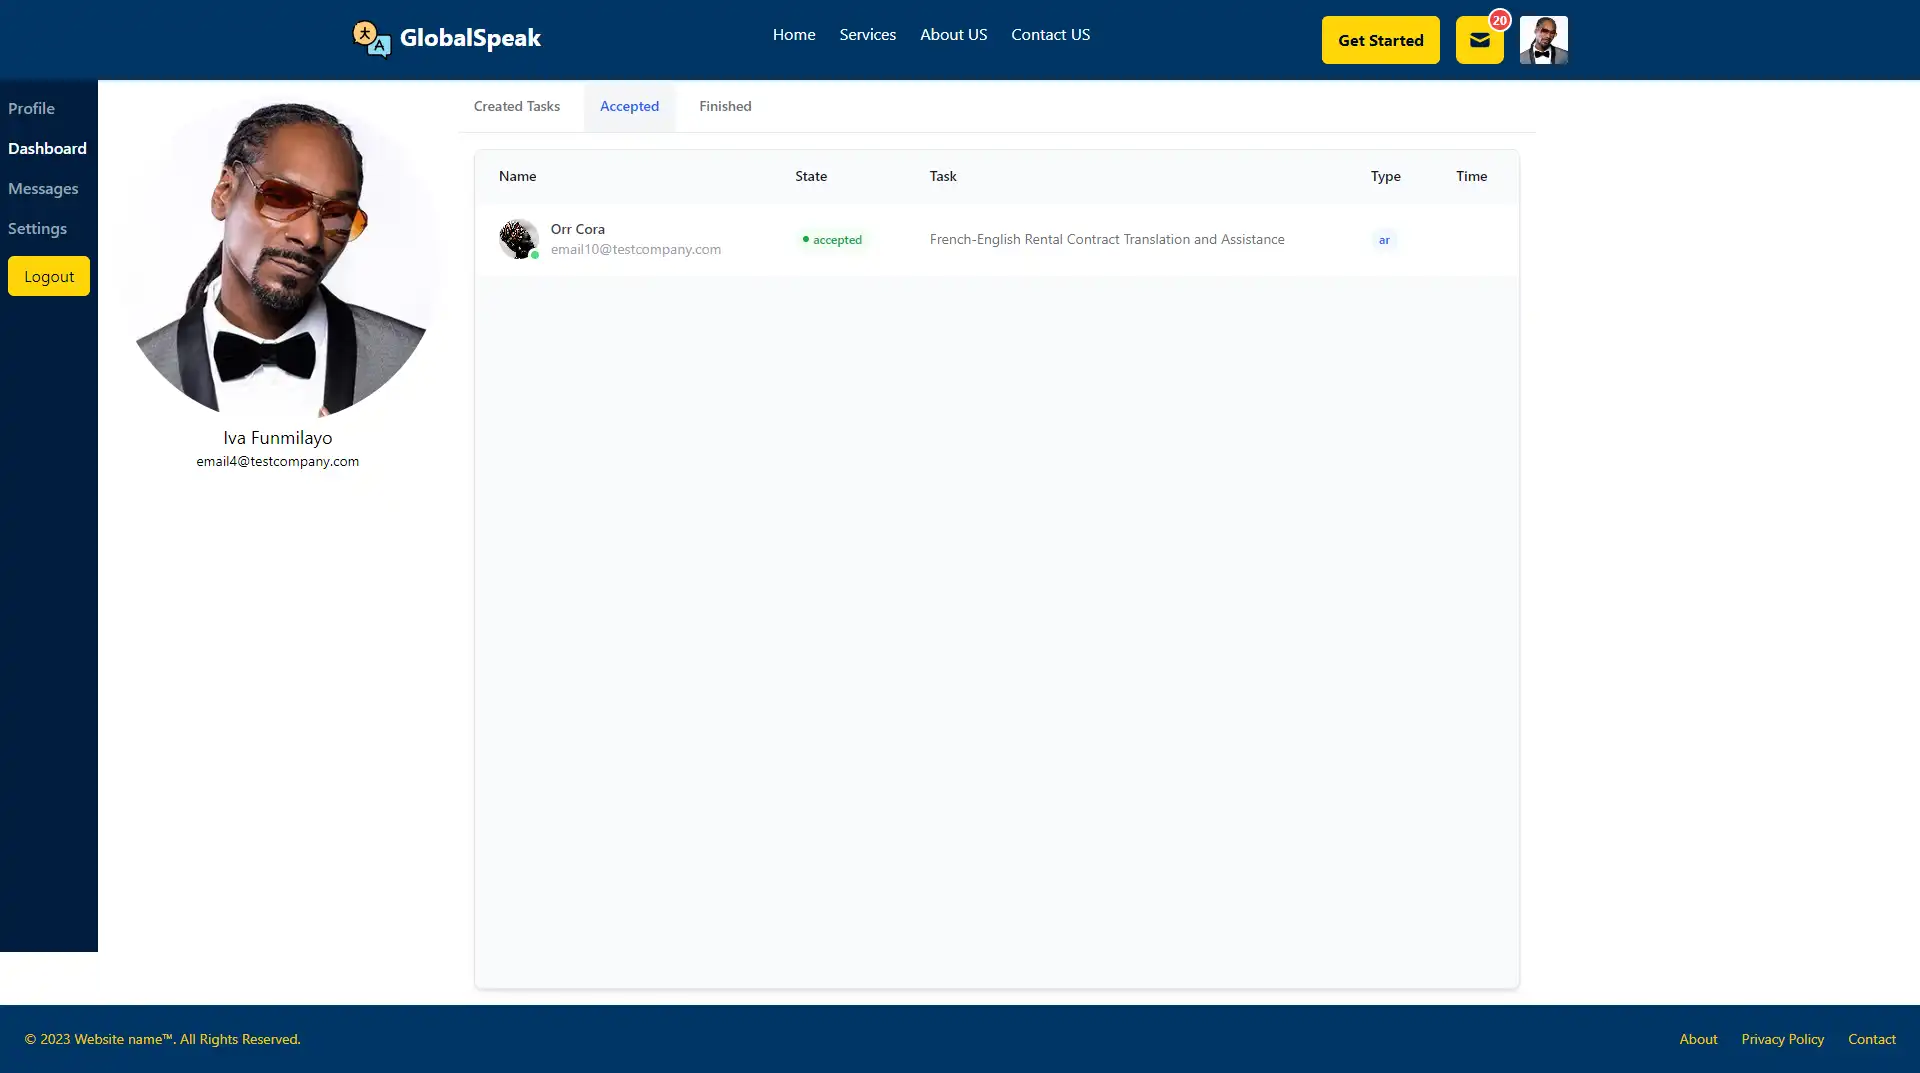Open the French-English Rental Contract task
1920x1073 pixels.
tap(1106, 239)
